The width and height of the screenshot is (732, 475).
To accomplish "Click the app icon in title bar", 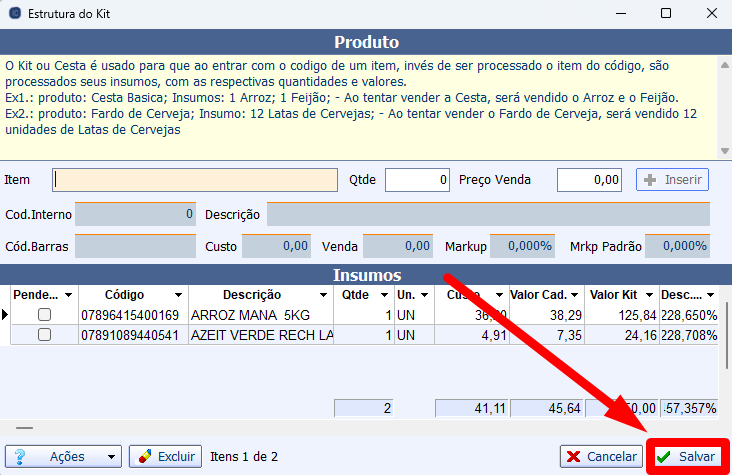I will pyautogui.click(x=15, y=15).
